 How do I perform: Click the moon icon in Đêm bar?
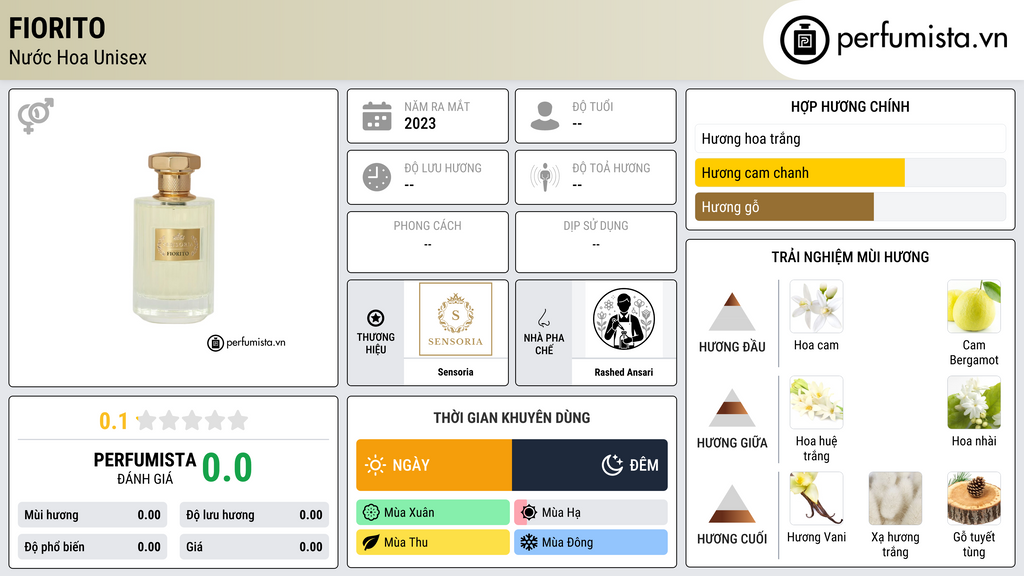point(612,465)
